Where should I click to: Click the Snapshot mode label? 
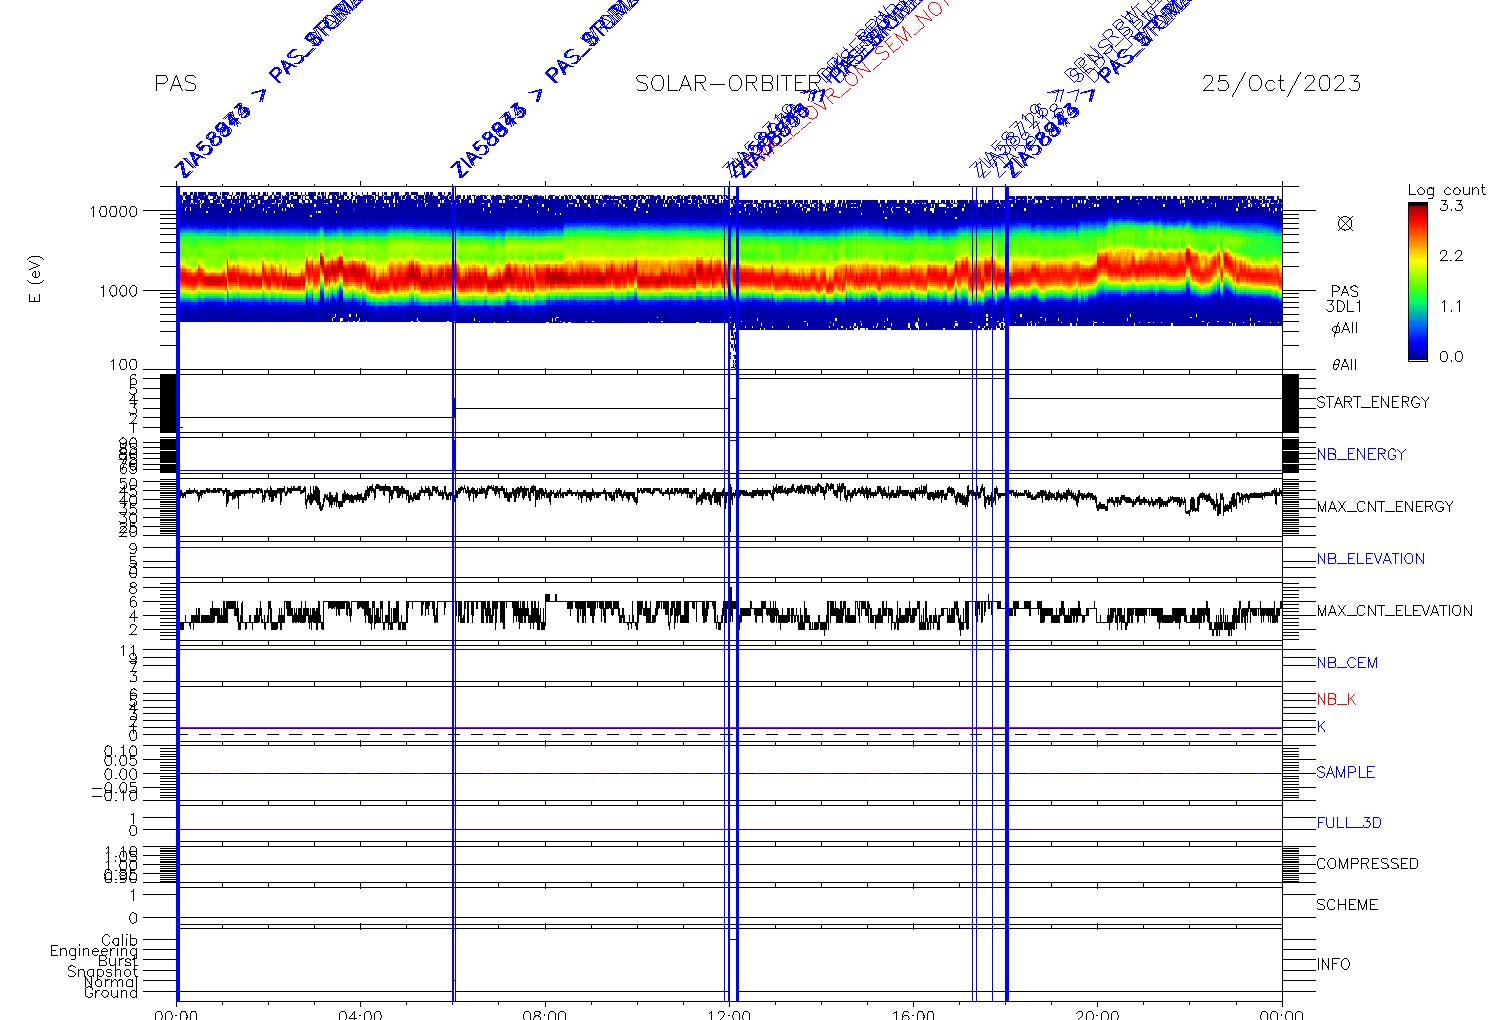102,972
